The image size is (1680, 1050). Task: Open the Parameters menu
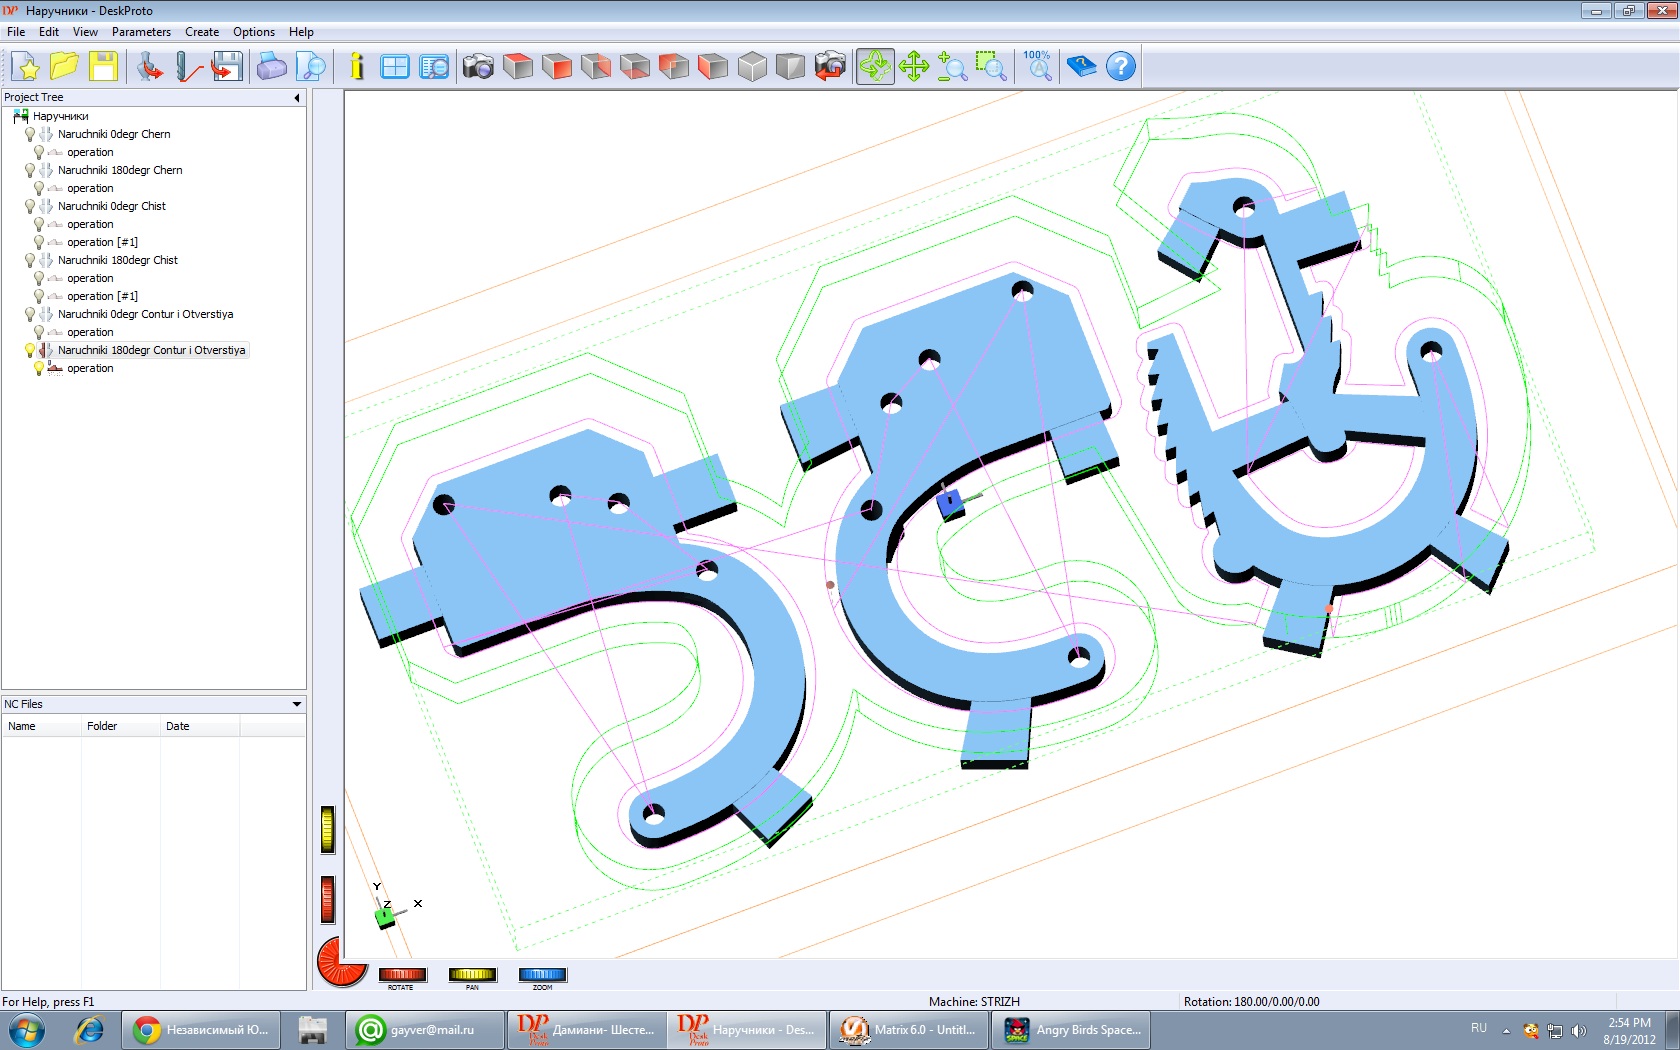point(141,32)
